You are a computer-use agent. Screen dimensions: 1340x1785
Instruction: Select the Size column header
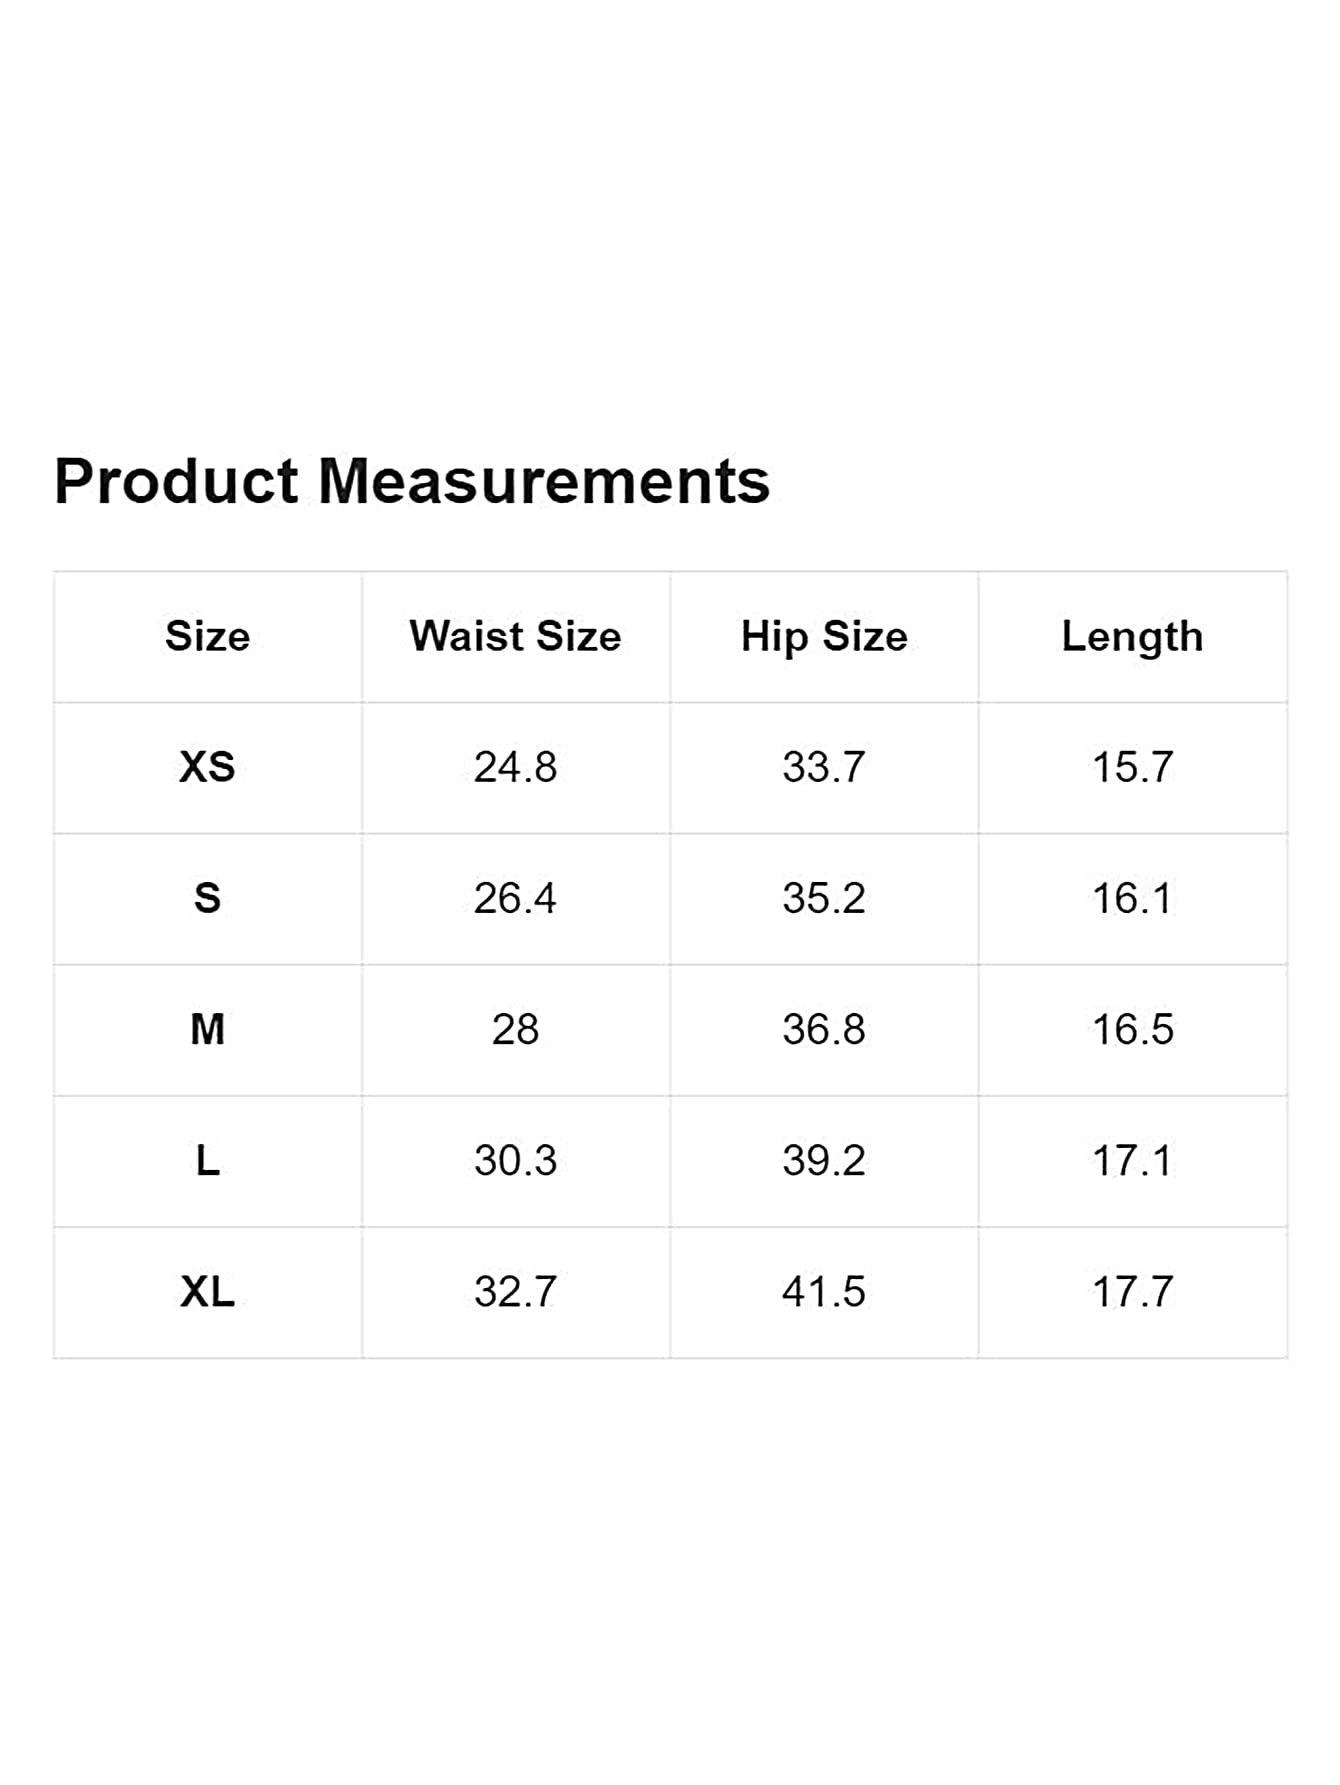[x=207, y=636]
